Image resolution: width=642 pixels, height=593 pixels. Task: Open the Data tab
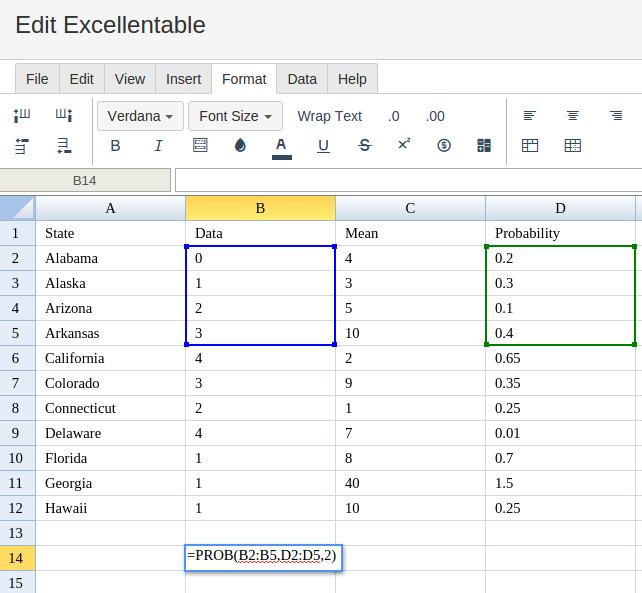pyautogui.click(x=302, y=79)
